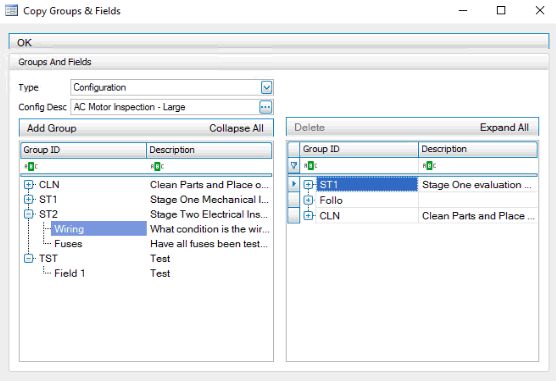Click ABC filter icon under right Group ID
The width and height of the screenshot is (556, 381).
pos(311,166)
